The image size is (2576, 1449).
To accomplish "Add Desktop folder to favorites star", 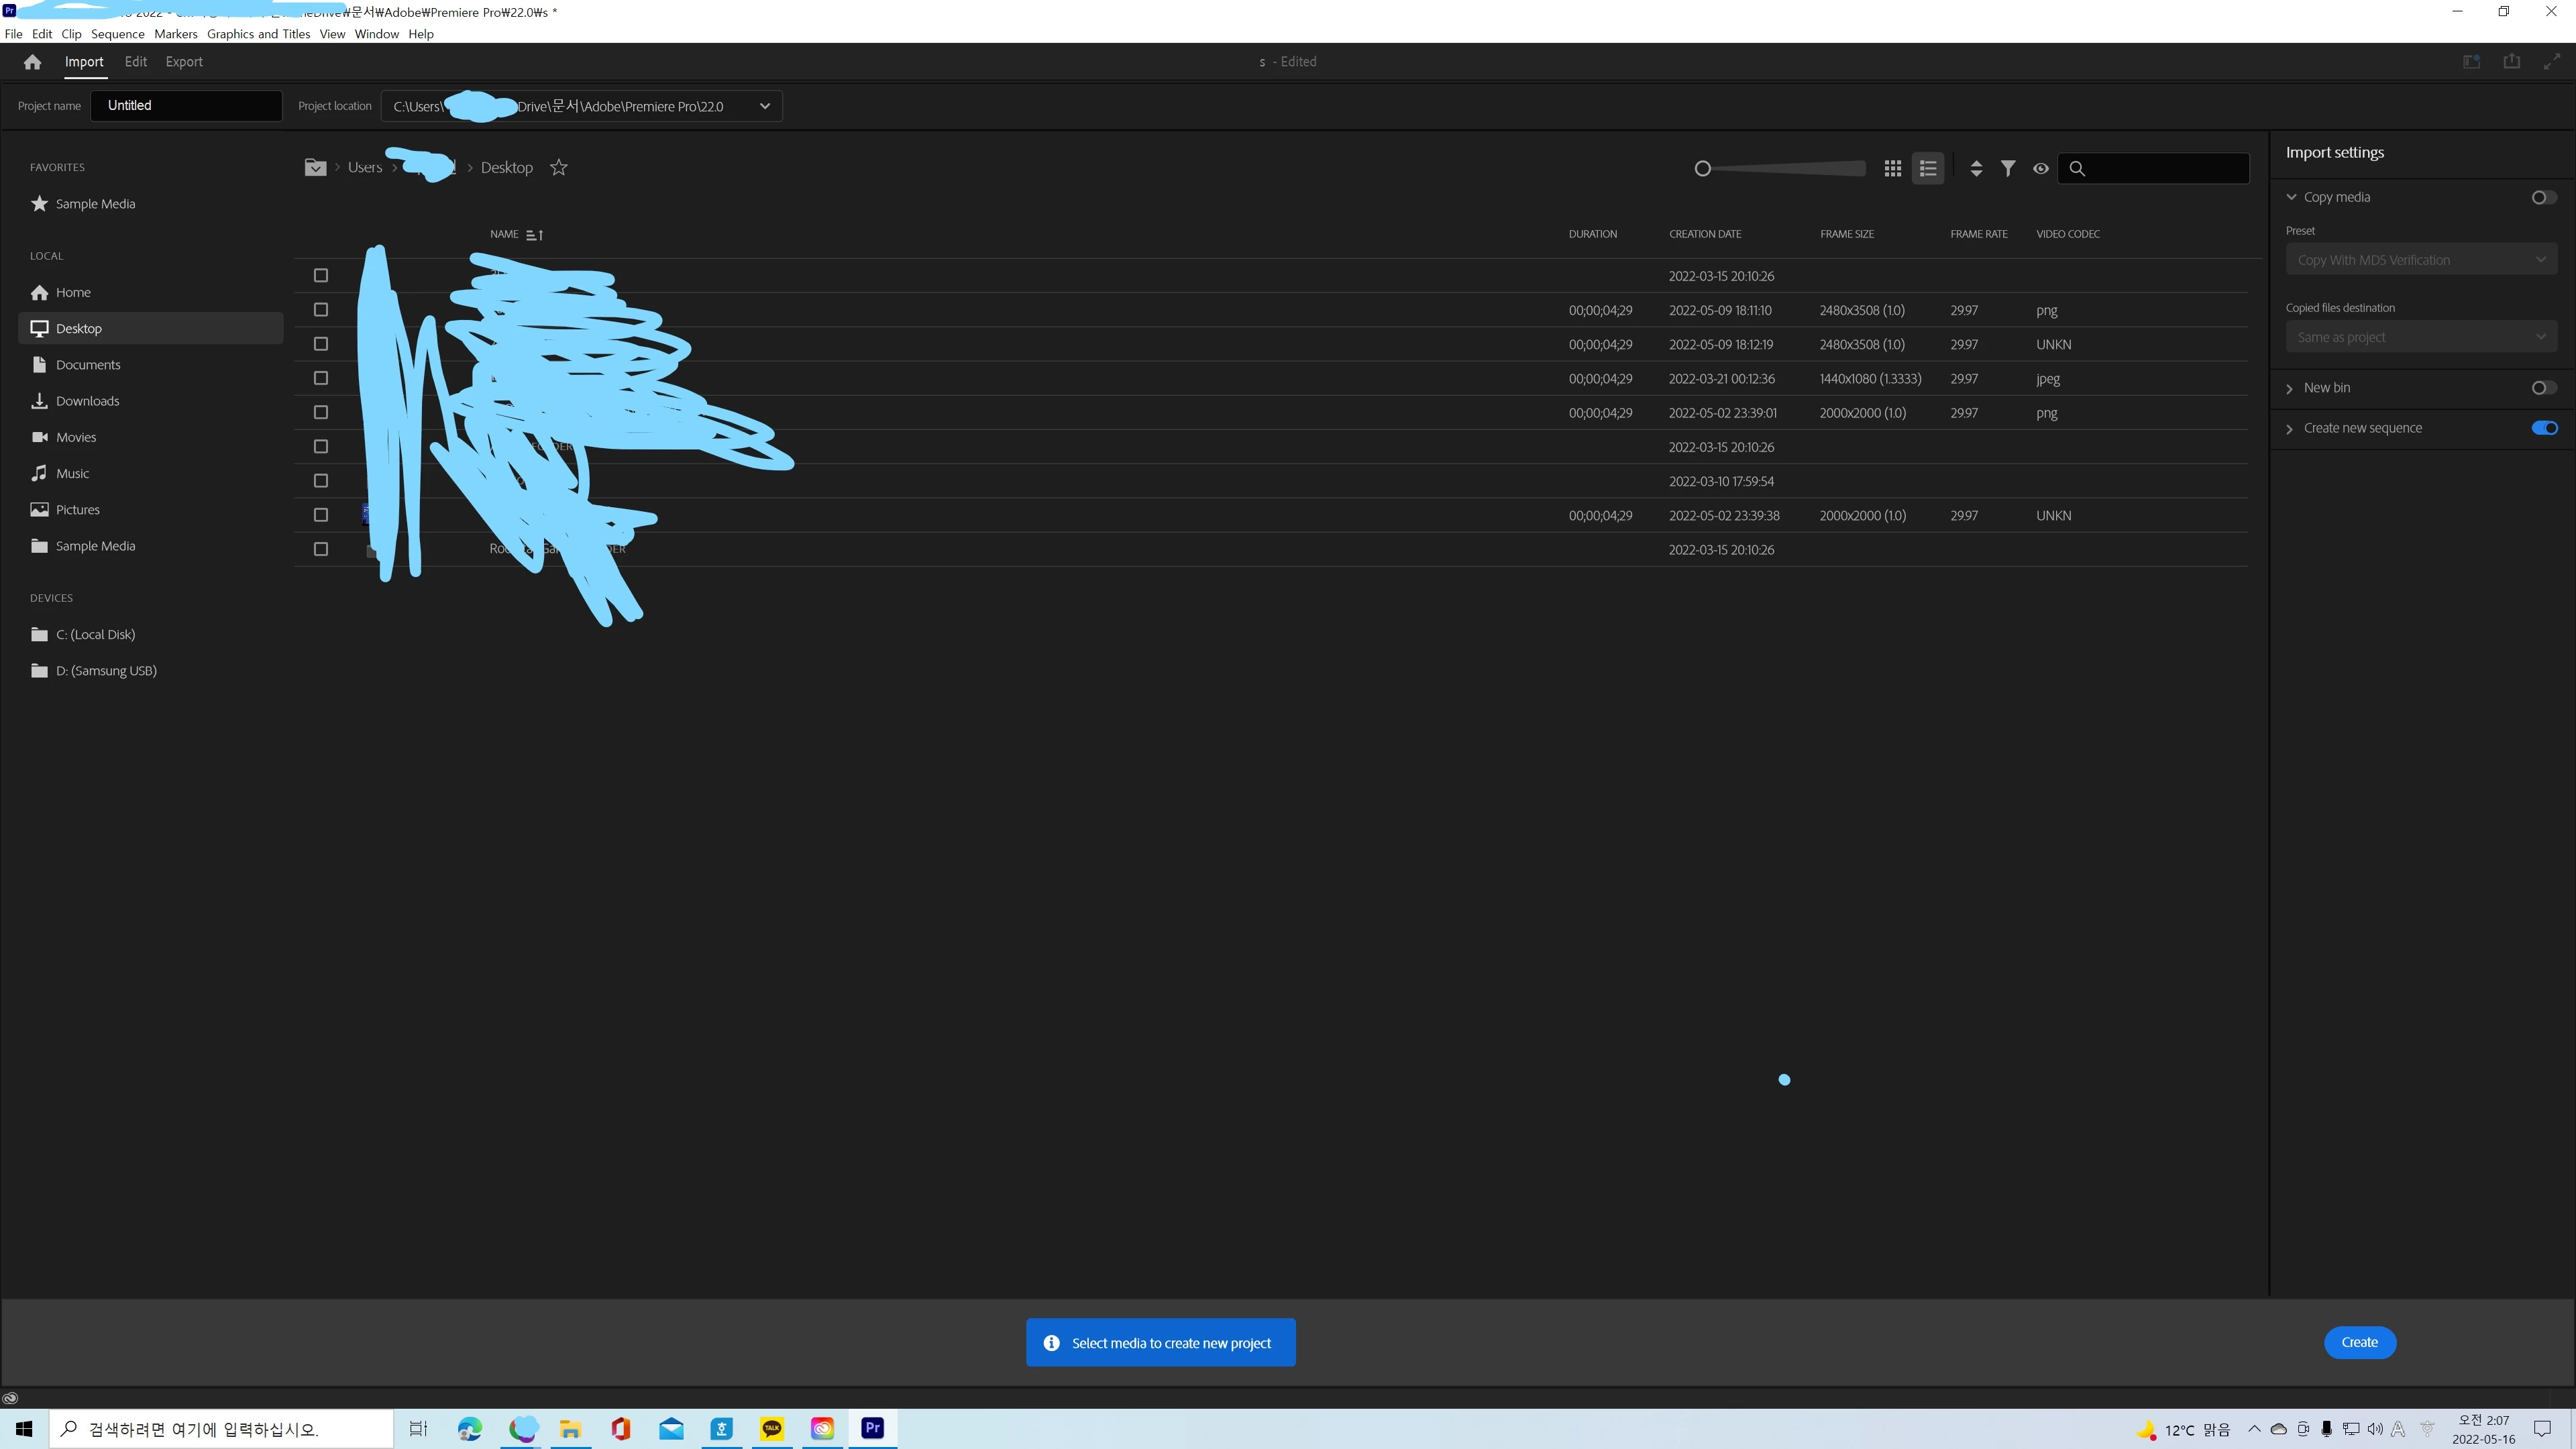I will 559,168.
